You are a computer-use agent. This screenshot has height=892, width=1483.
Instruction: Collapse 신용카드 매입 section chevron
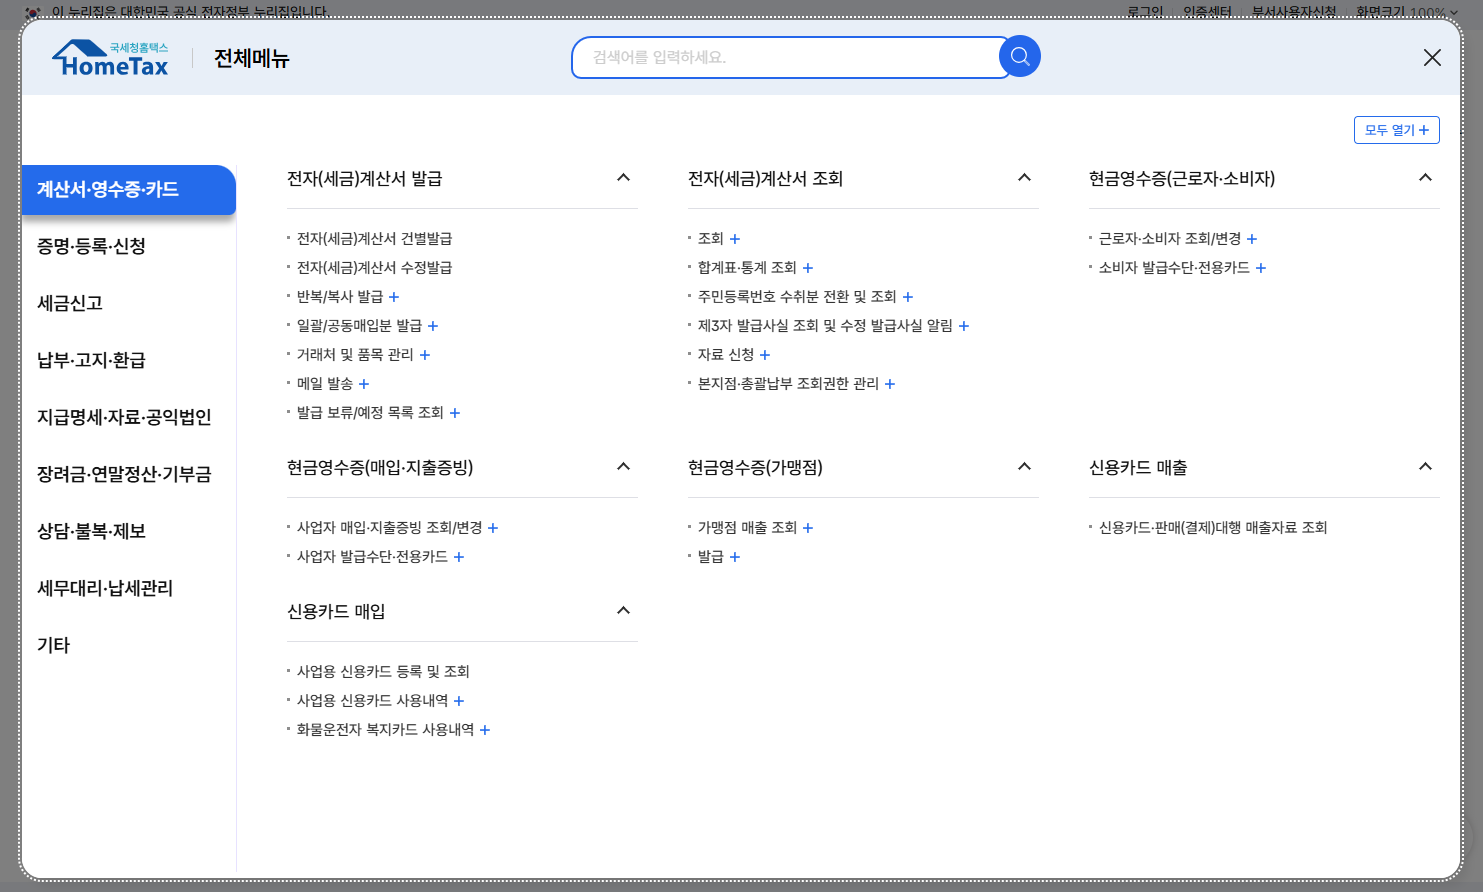coord(623,611)
